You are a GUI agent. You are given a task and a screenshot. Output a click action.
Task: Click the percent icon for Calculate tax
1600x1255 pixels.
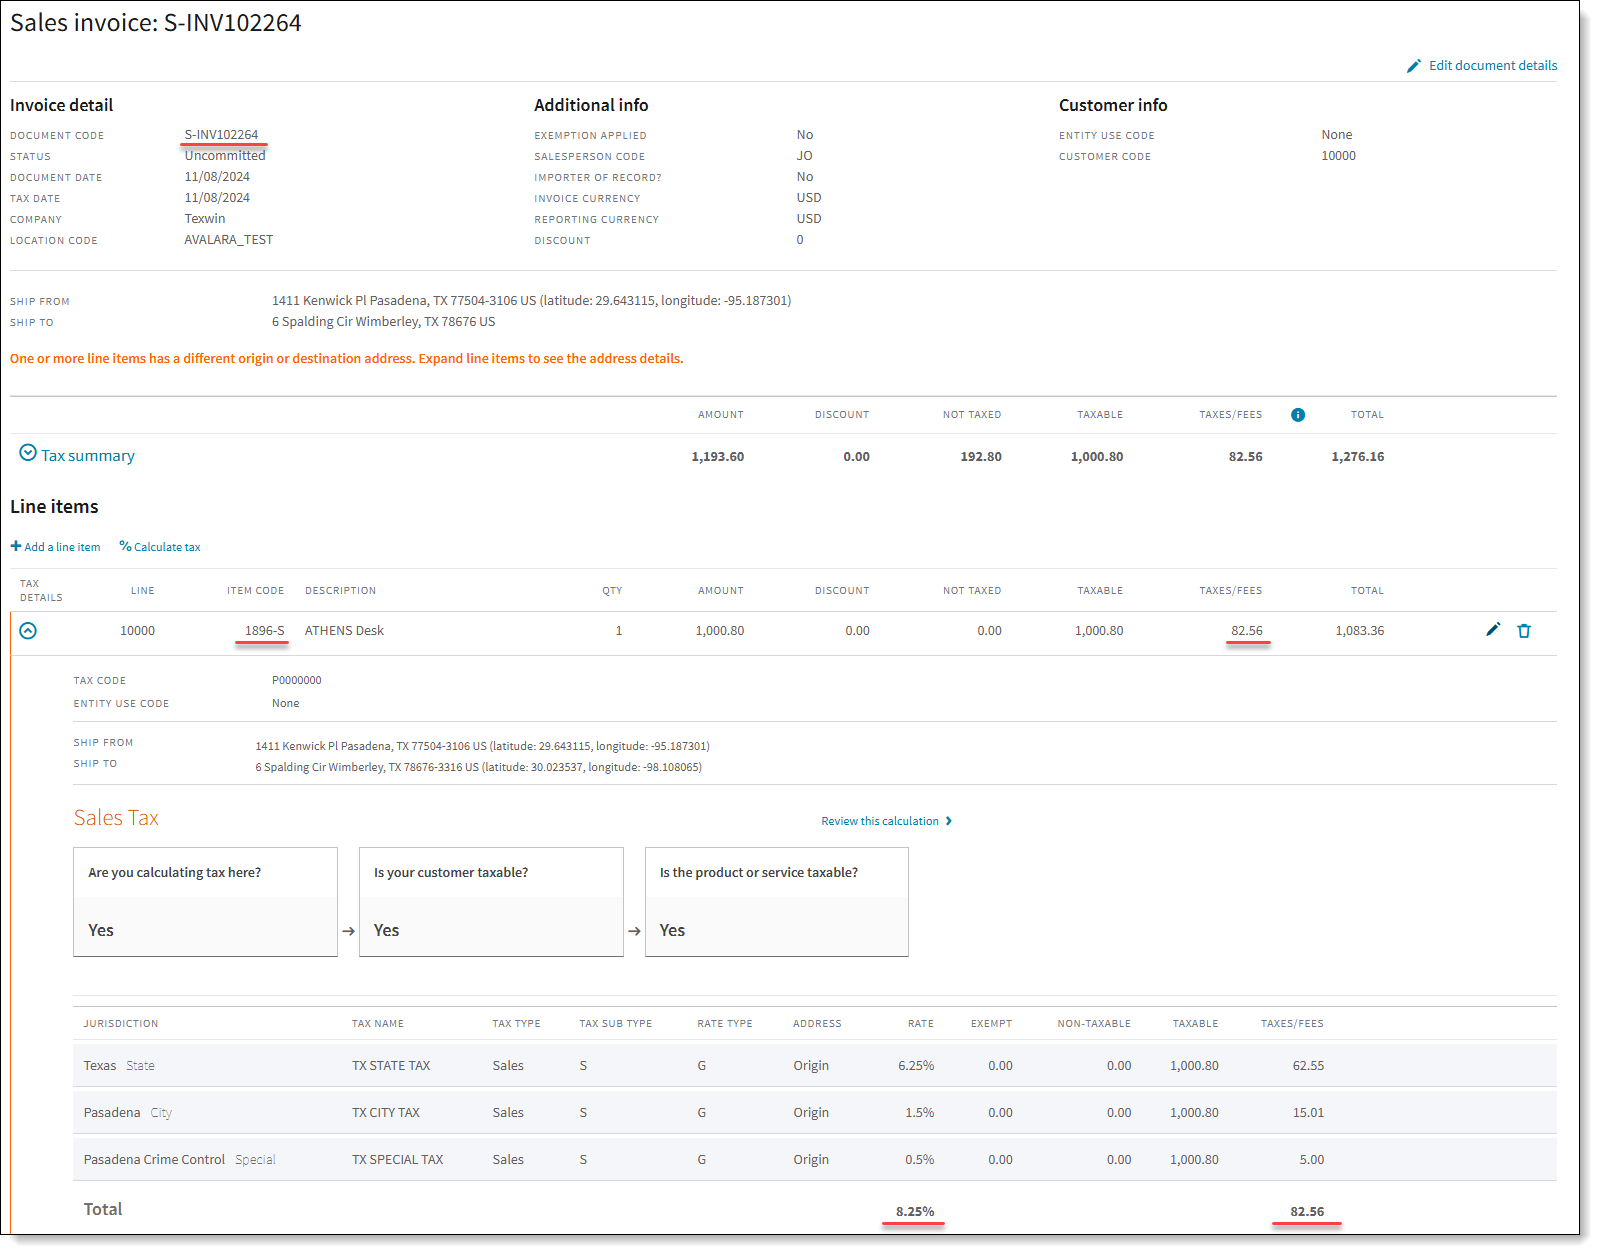(125, 546)
